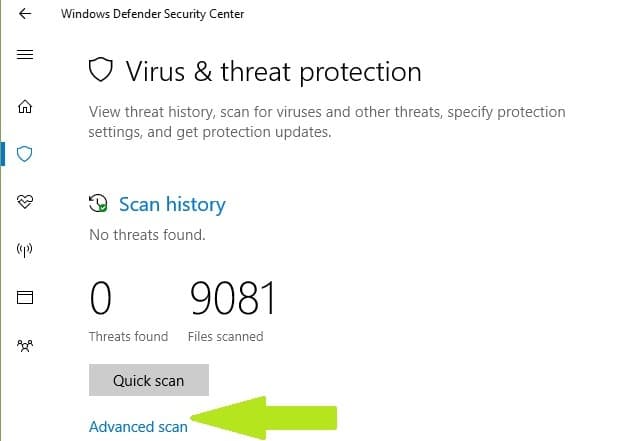This screenshot has height=441, width=621.
Task: Open Device performance & health heart icon
Action: [x=26, y=202]
